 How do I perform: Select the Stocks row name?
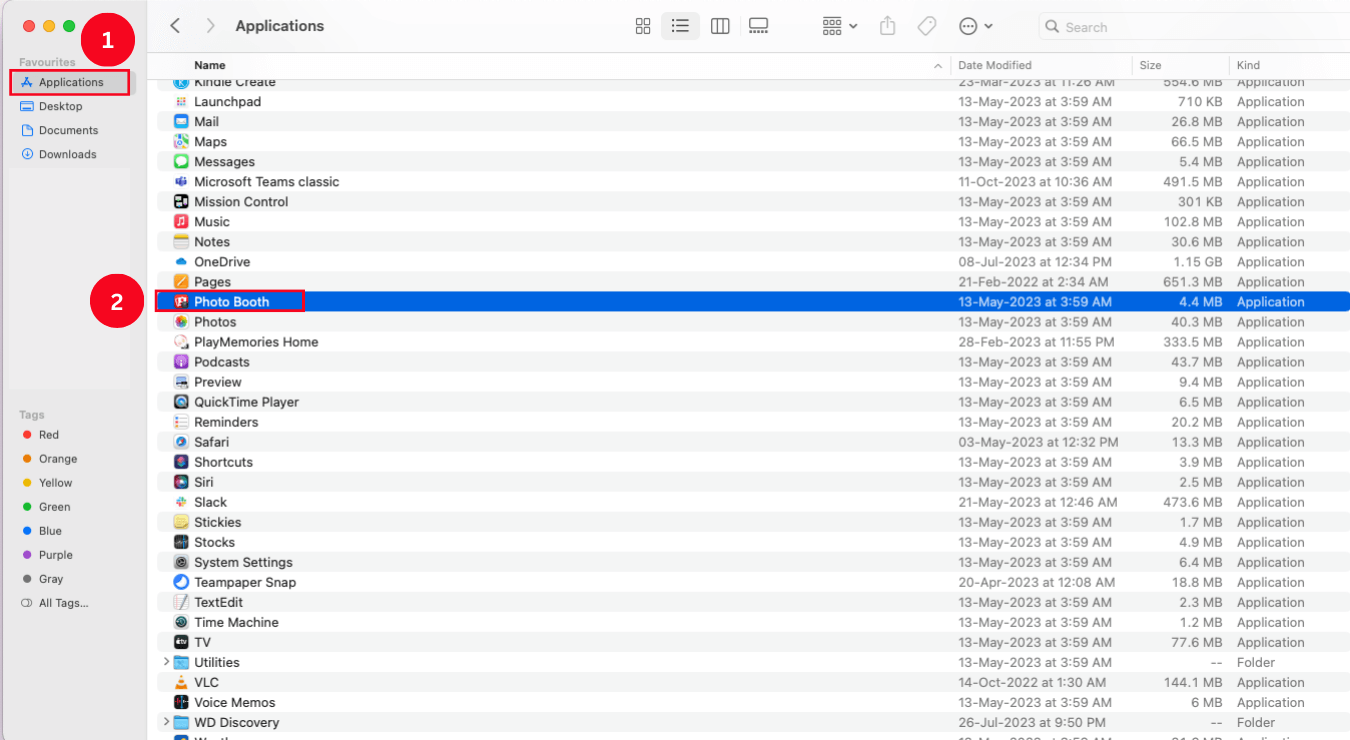pos(214,542)
